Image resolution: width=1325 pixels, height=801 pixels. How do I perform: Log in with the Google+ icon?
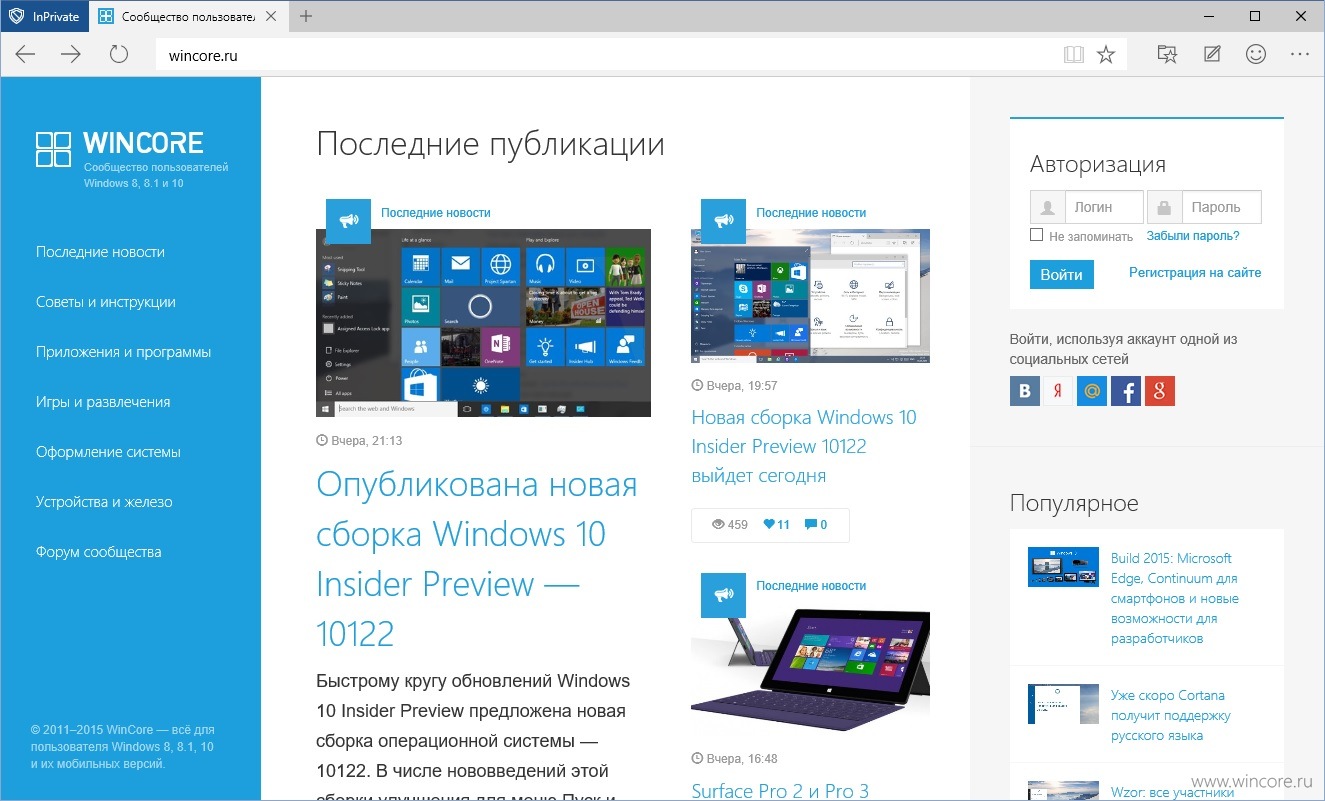(1160, 391)
